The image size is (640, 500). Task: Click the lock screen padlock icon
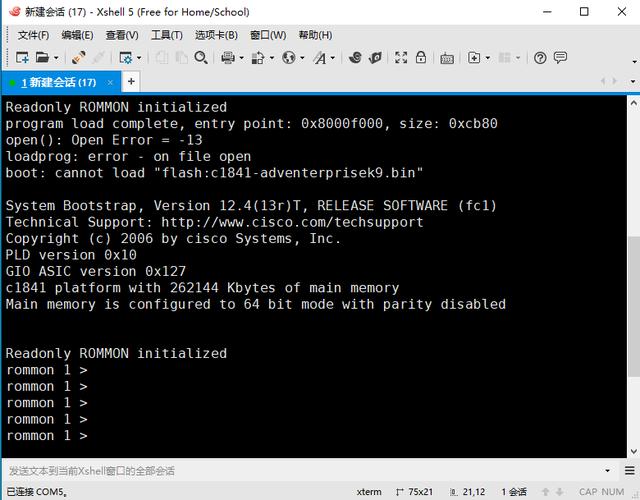pos(421,58)
